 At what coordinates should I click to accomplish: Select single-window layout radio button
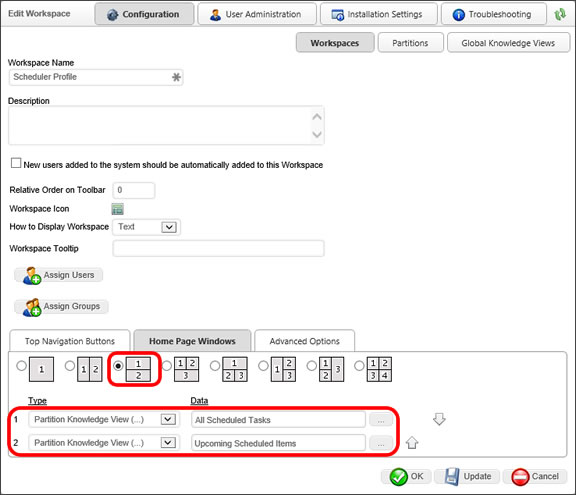(21, 366)
